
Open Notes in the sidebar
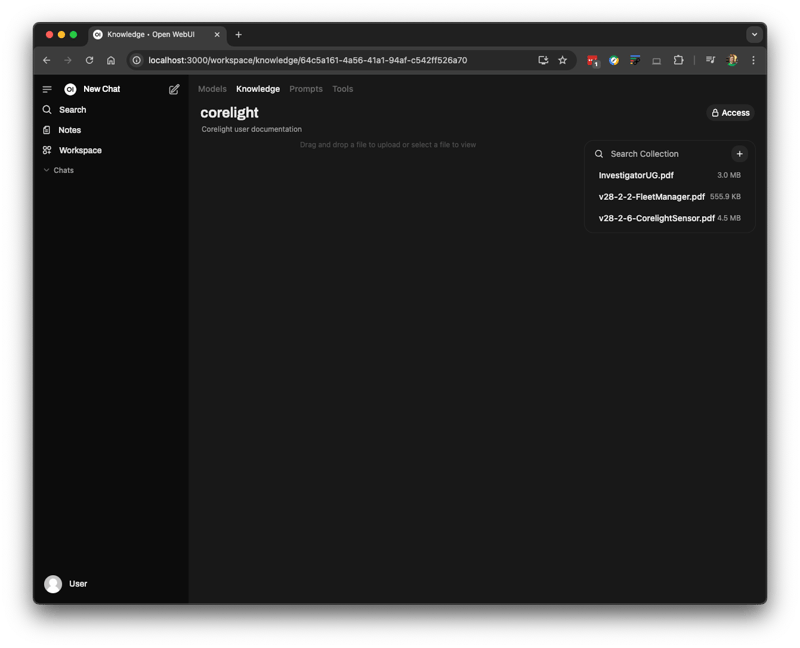69,130
